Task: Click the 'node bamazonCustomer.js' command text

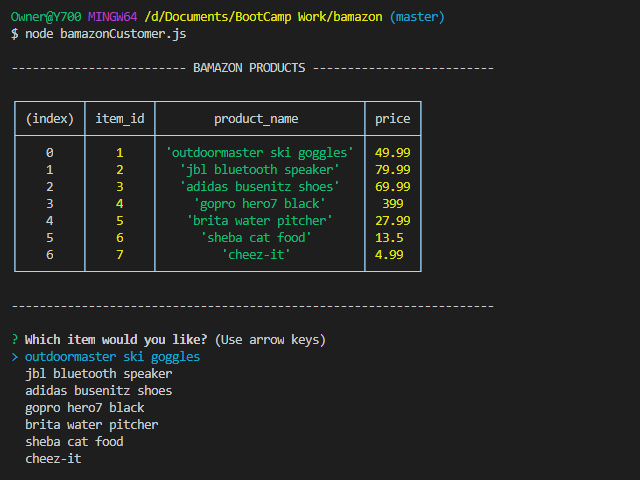Action: pyautogui.click(x=105, y=34)
